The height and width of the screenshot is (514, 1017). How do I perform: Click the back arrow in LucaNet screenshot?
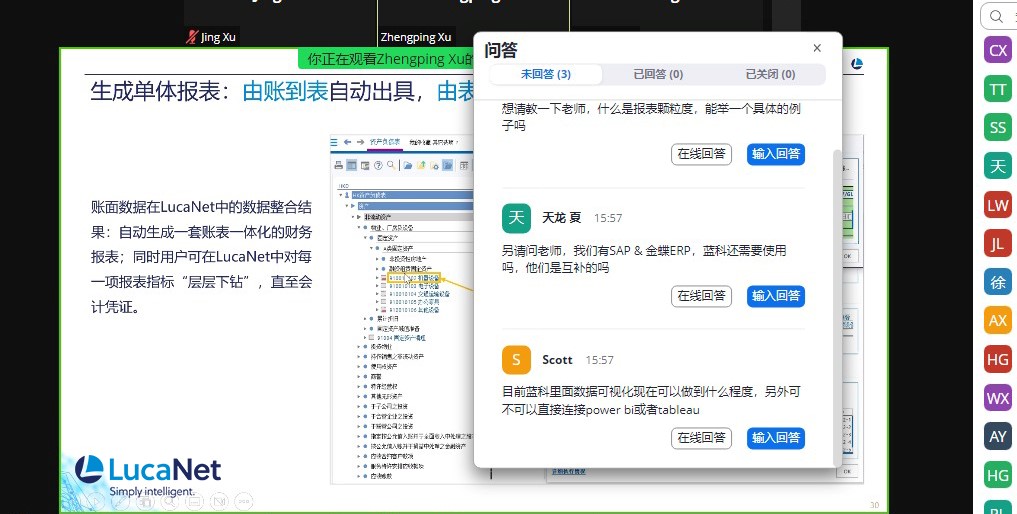(x=348, y=142)
